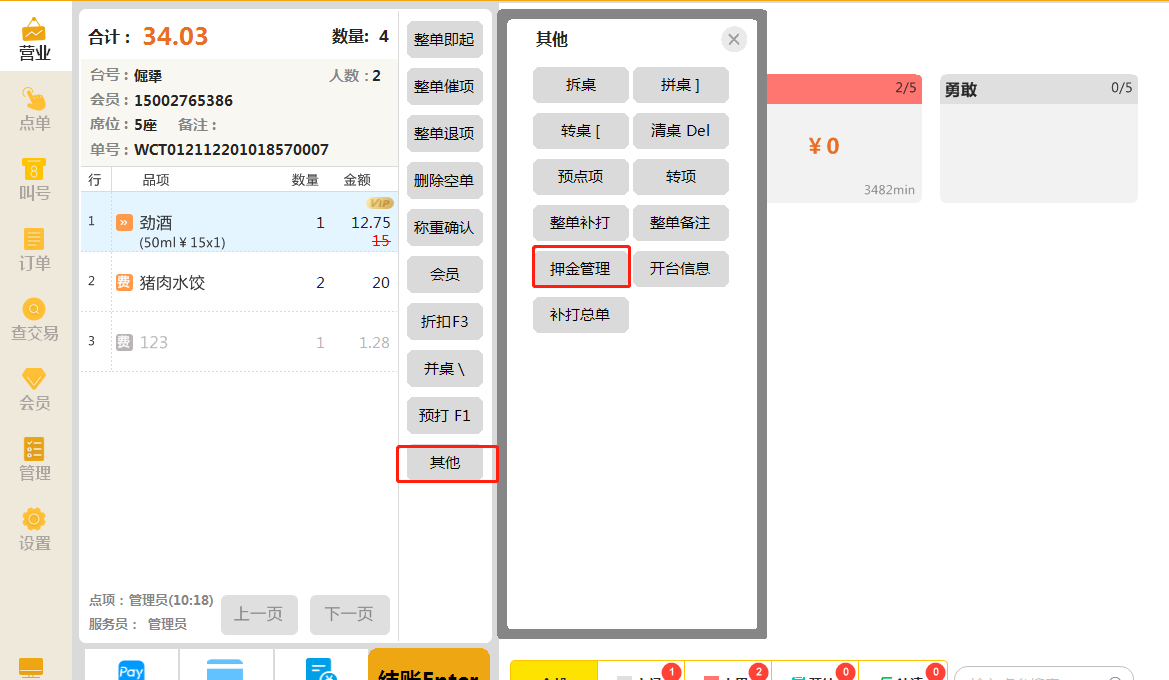
Task: Open 查交易 transaction lookup
Action: click(x=35, y=320)
